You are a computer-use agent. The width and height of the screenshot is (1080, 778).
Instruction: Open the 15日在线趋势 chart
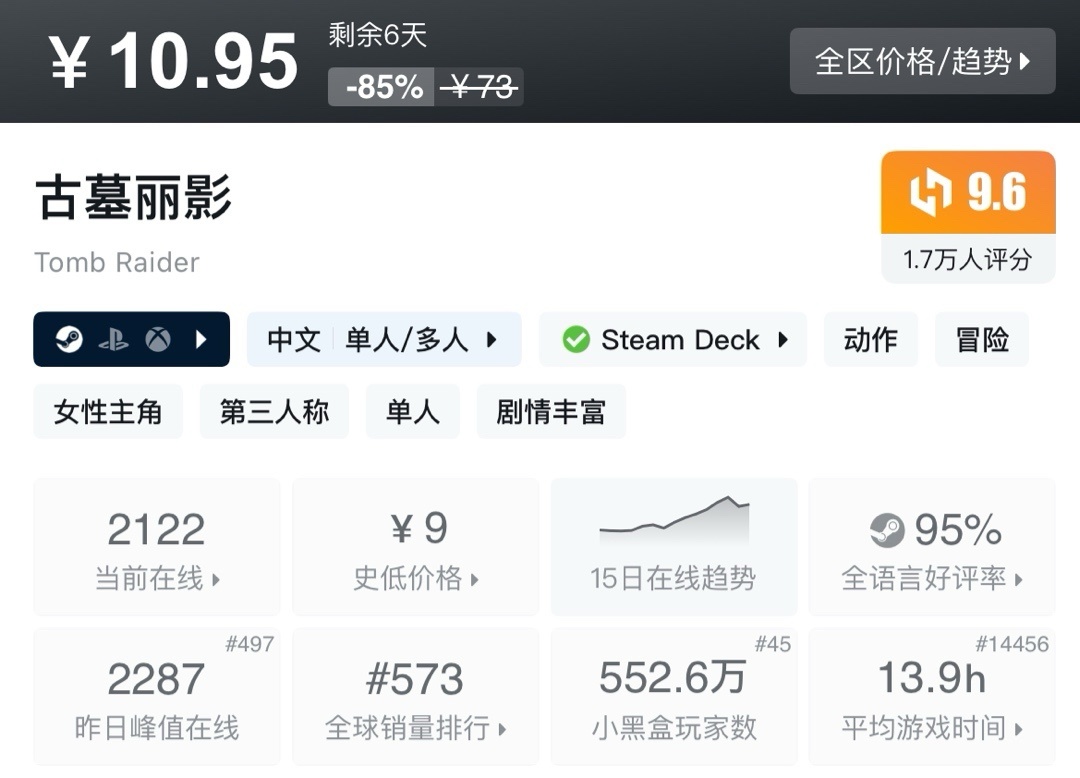(673, 546)
